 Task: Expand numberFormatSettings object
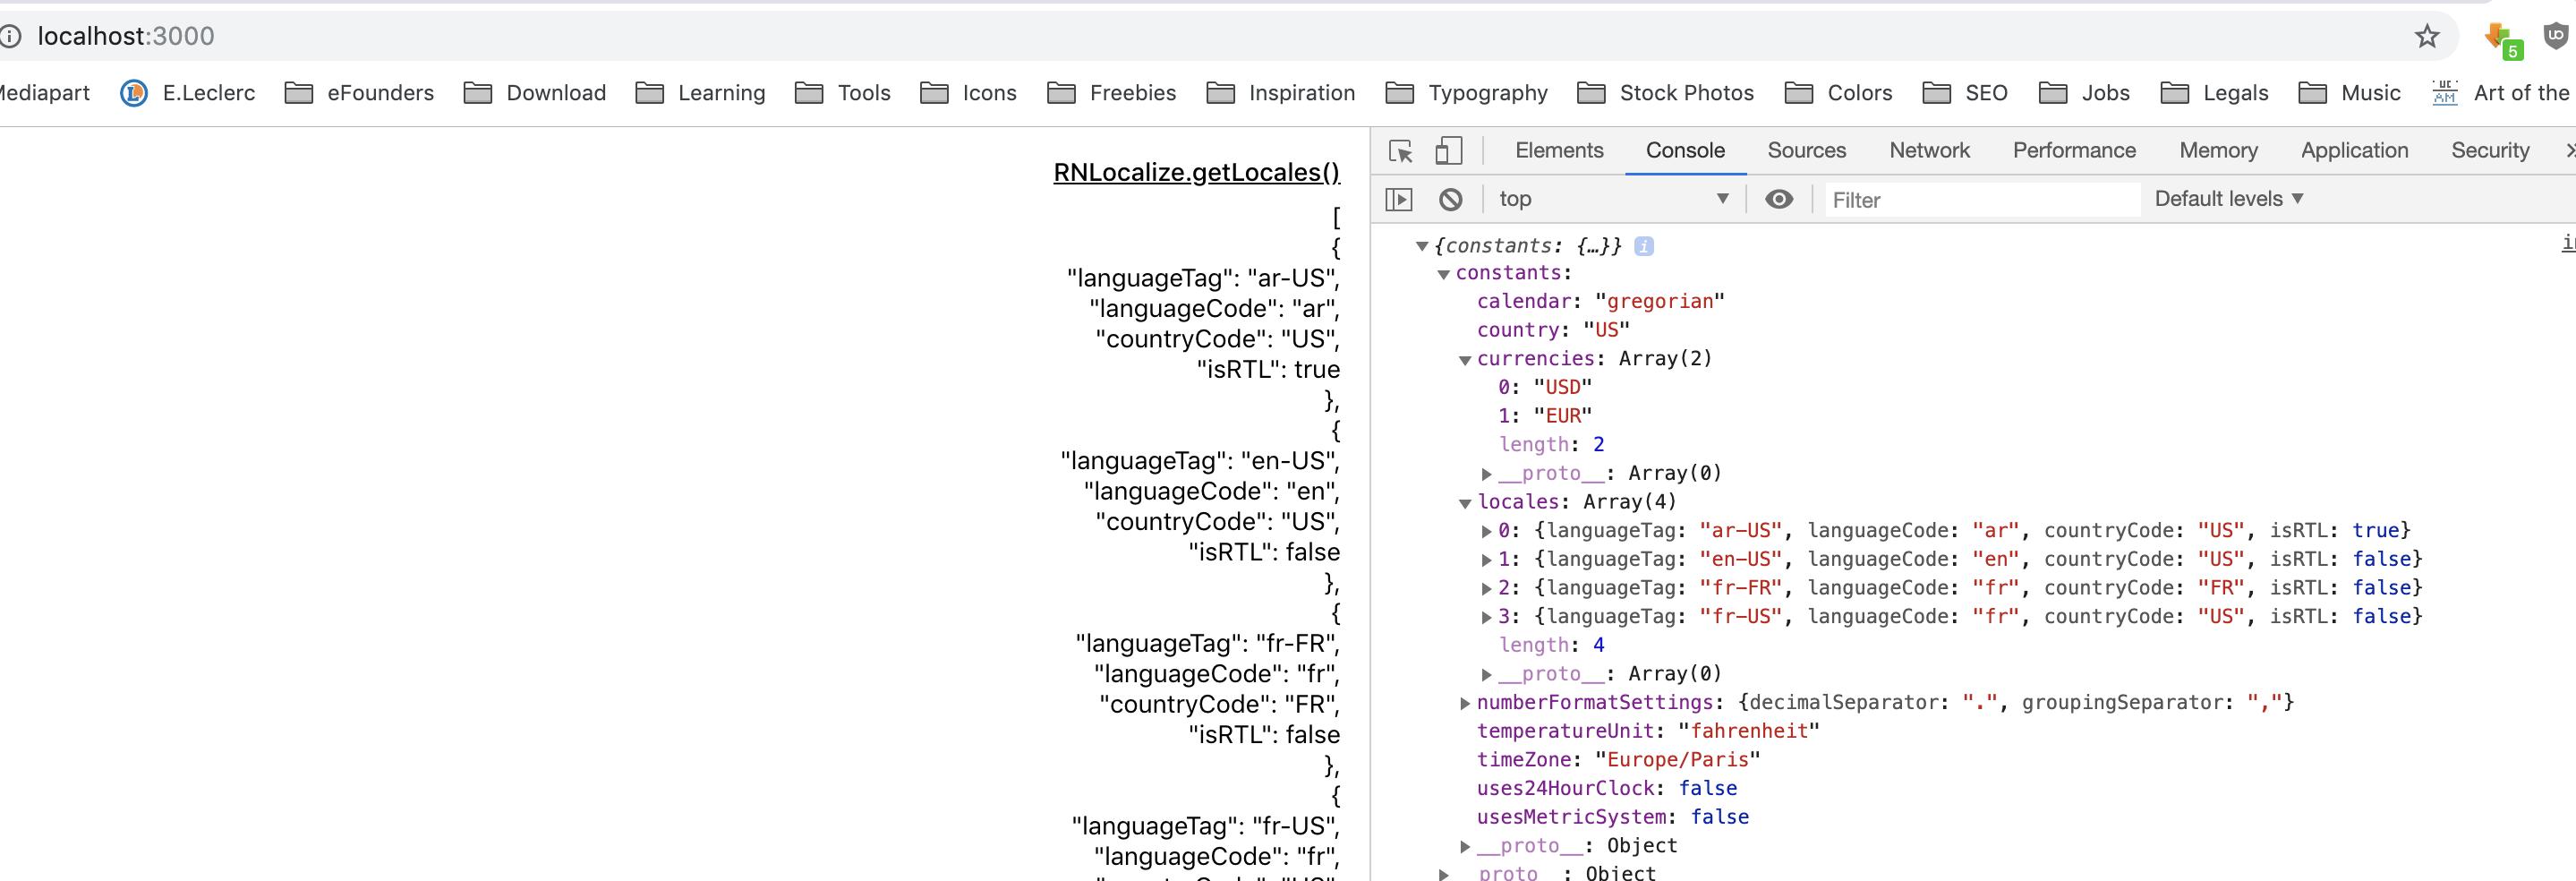(1465, 703)
